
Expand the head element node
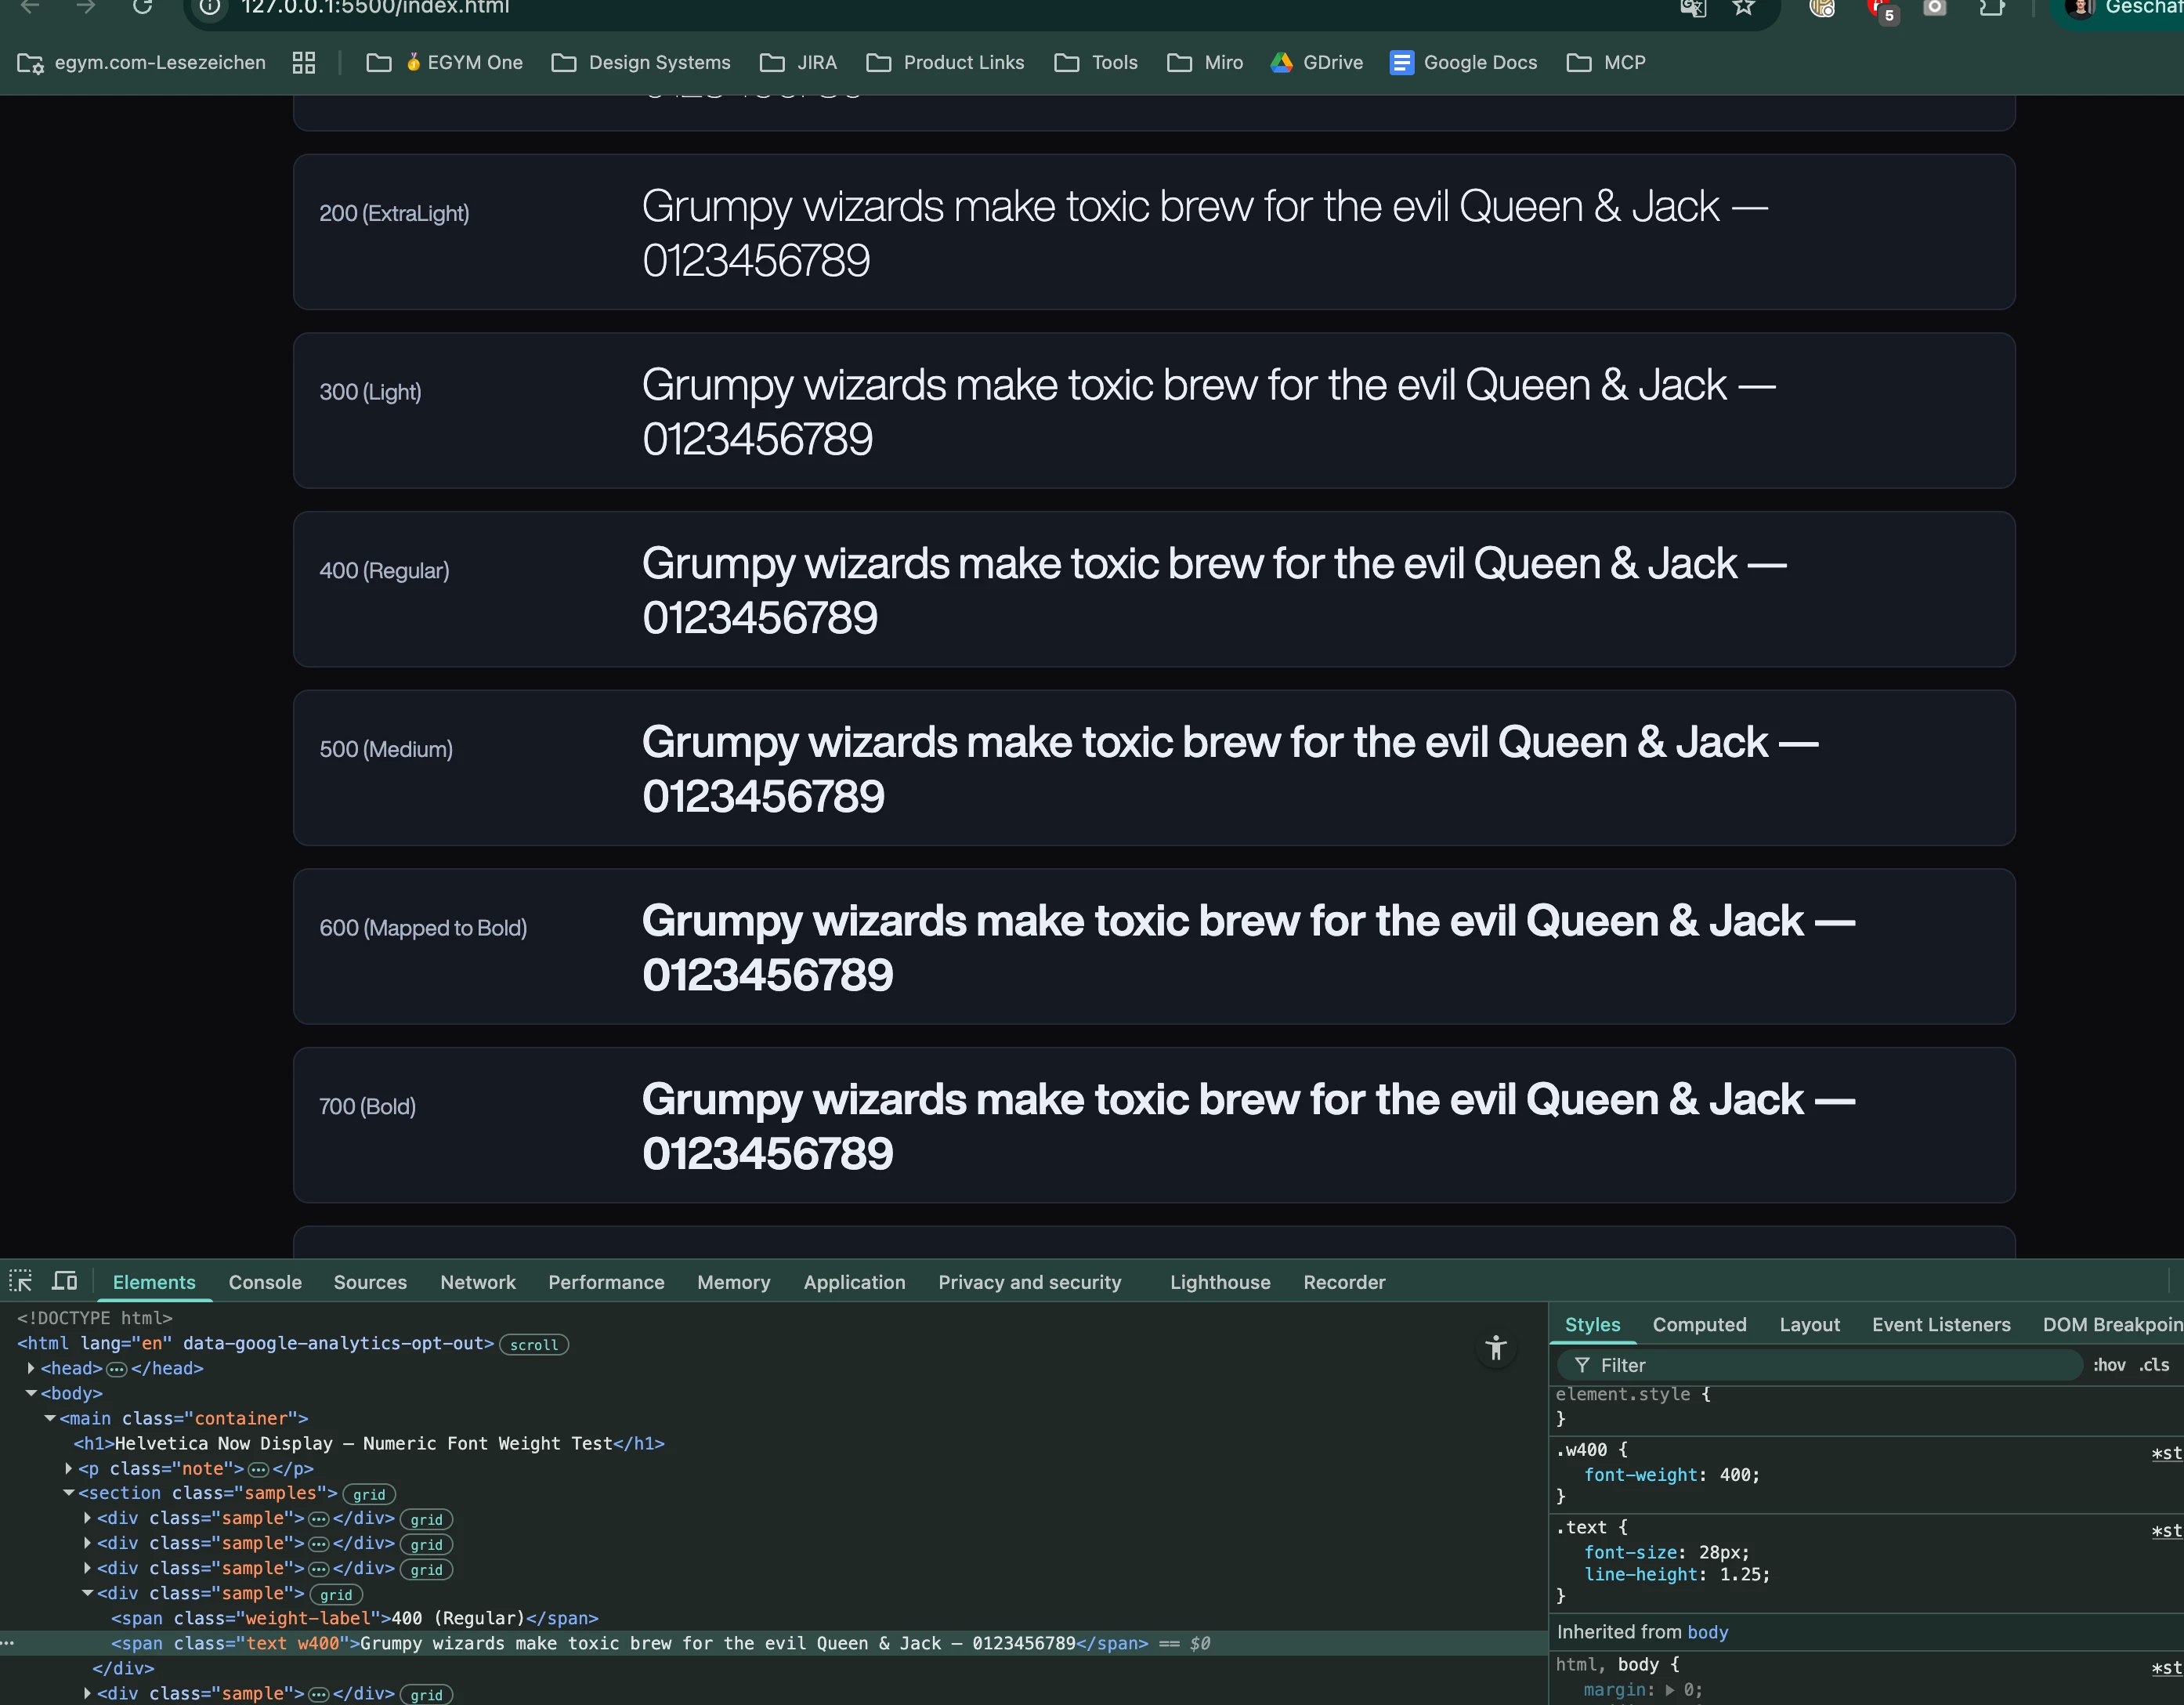pos(31,1368)
